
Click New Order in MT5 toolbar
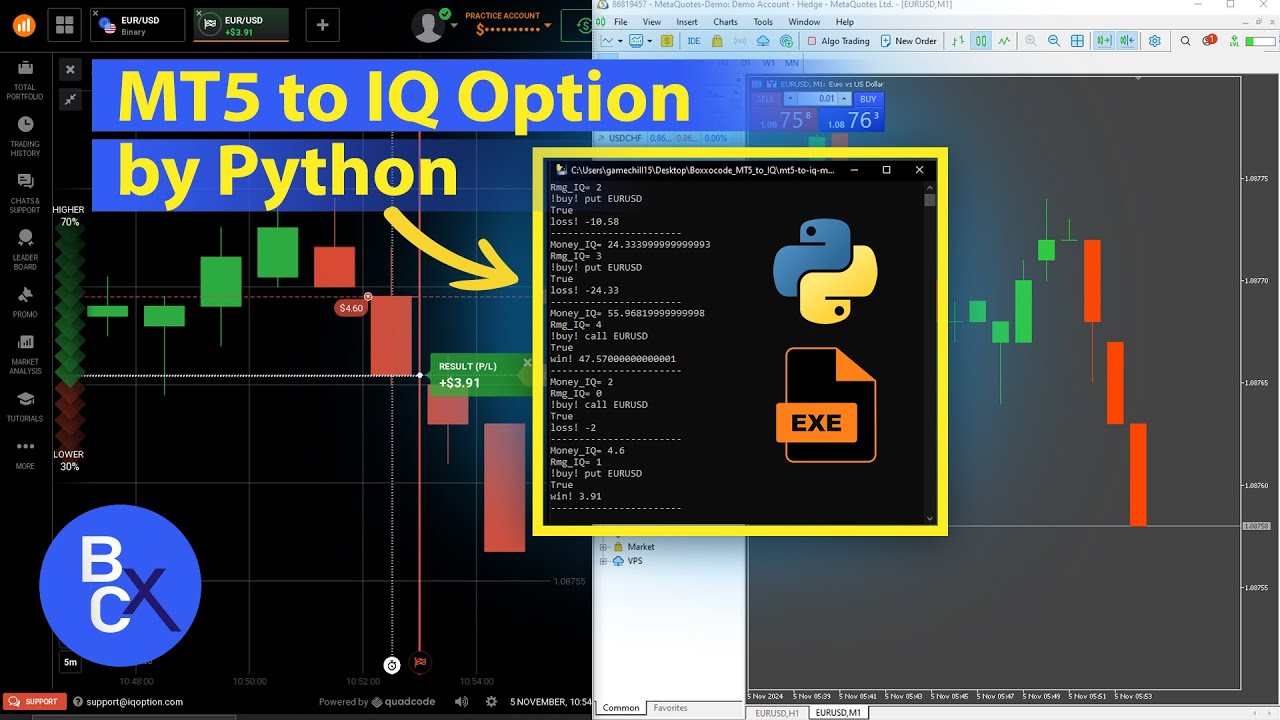coord(908,41)
